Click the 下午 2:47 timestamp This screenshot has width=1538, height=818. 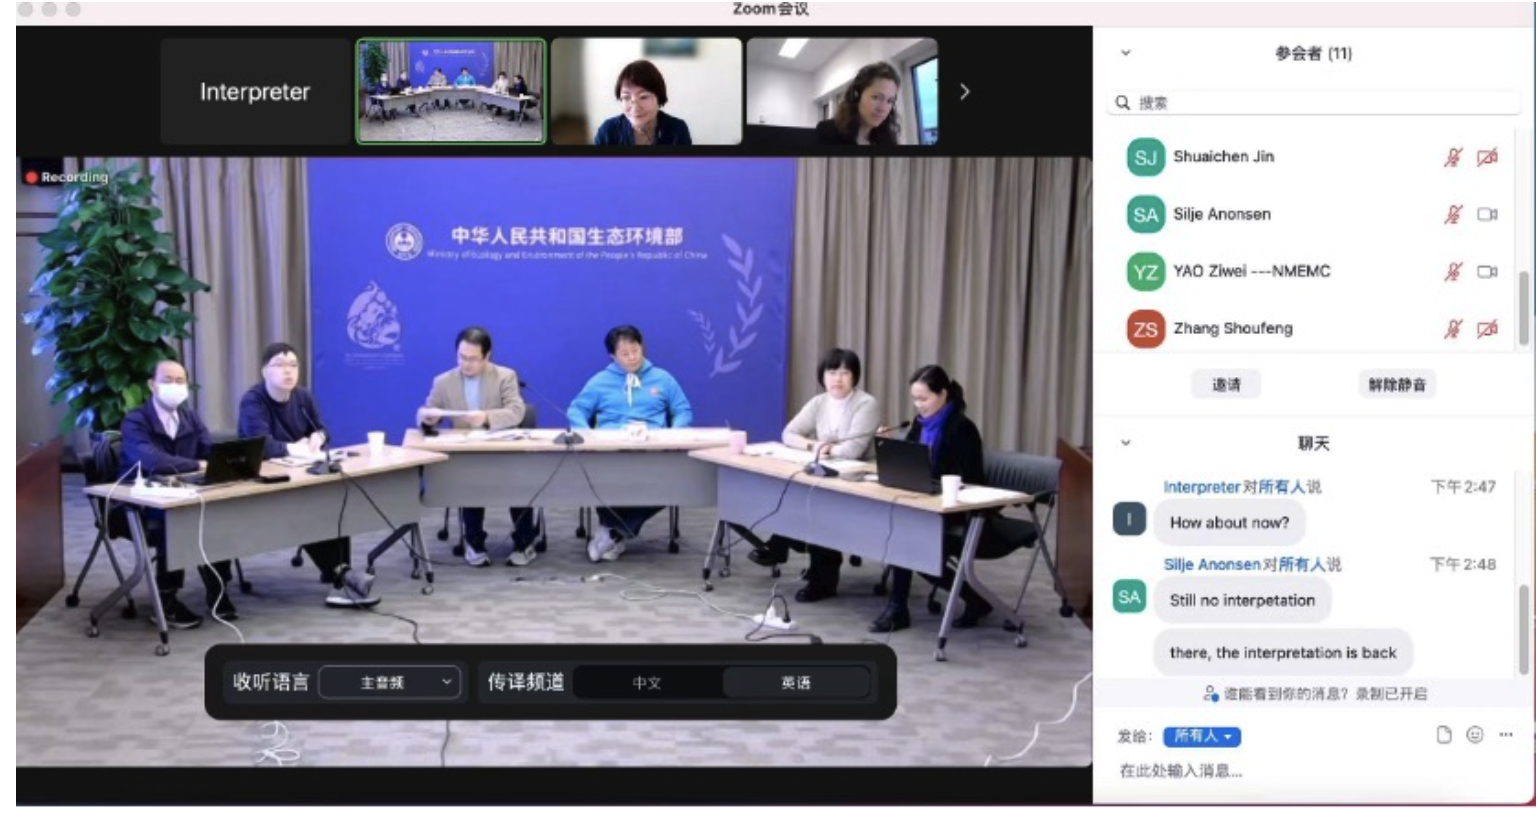[x=1463, y=487]
